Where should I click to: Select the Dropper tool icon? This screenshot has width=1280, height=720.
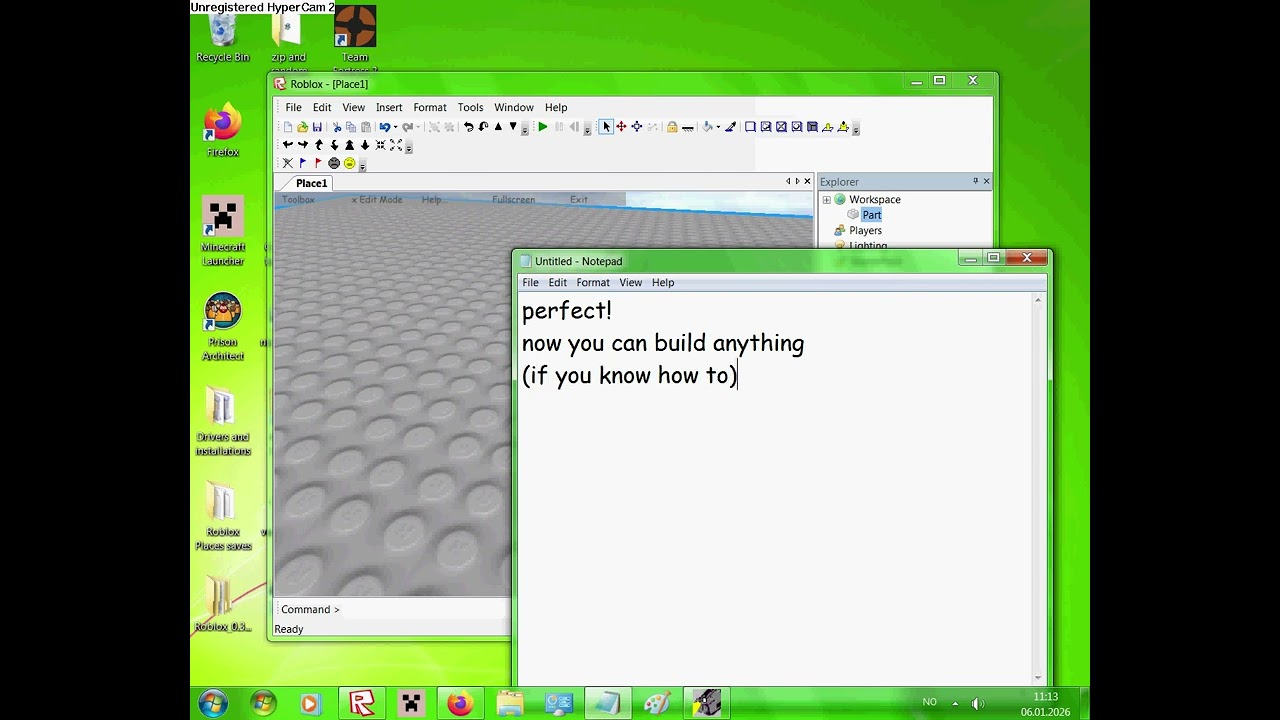pos(731,127)
